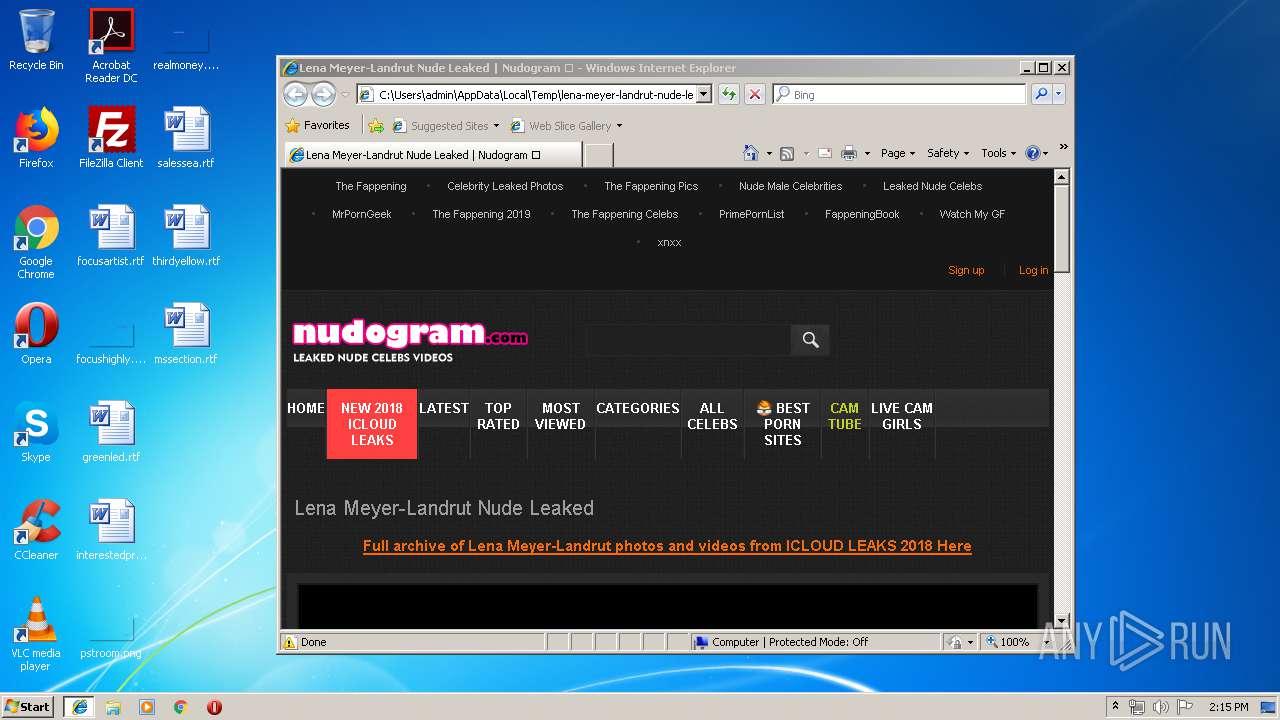Select the FileZilla Client desktop icon
The width and height of the screenshot is (1280, 720).
(x=111, y=138)
